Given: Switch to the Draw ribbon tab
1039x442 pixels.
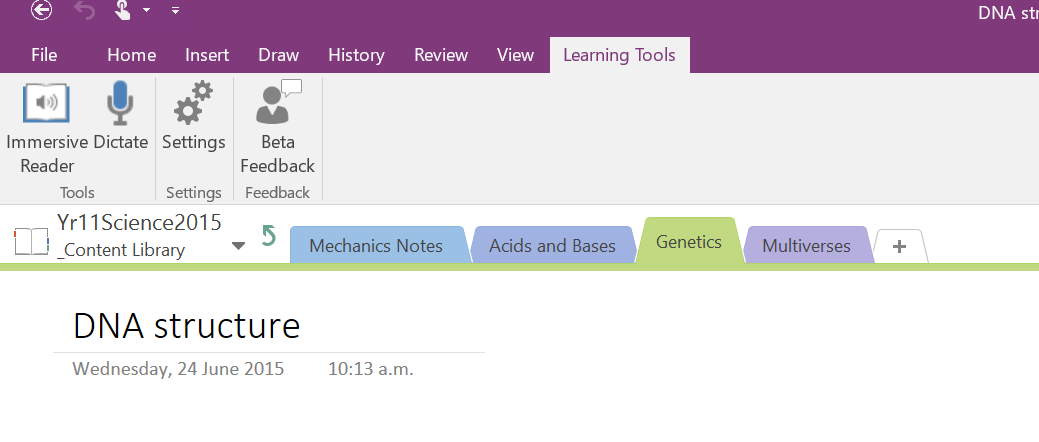Looking at the screenshot, I should (x=278, y=55).
